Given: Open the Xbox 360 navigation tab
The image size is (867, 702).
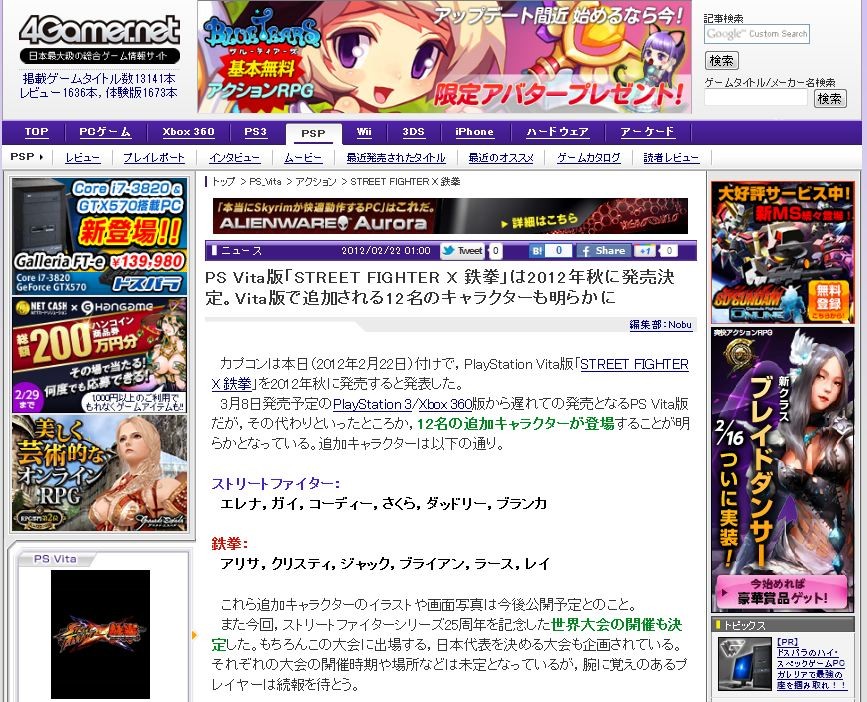Looking at the screenshot, I should coord(189,132).
